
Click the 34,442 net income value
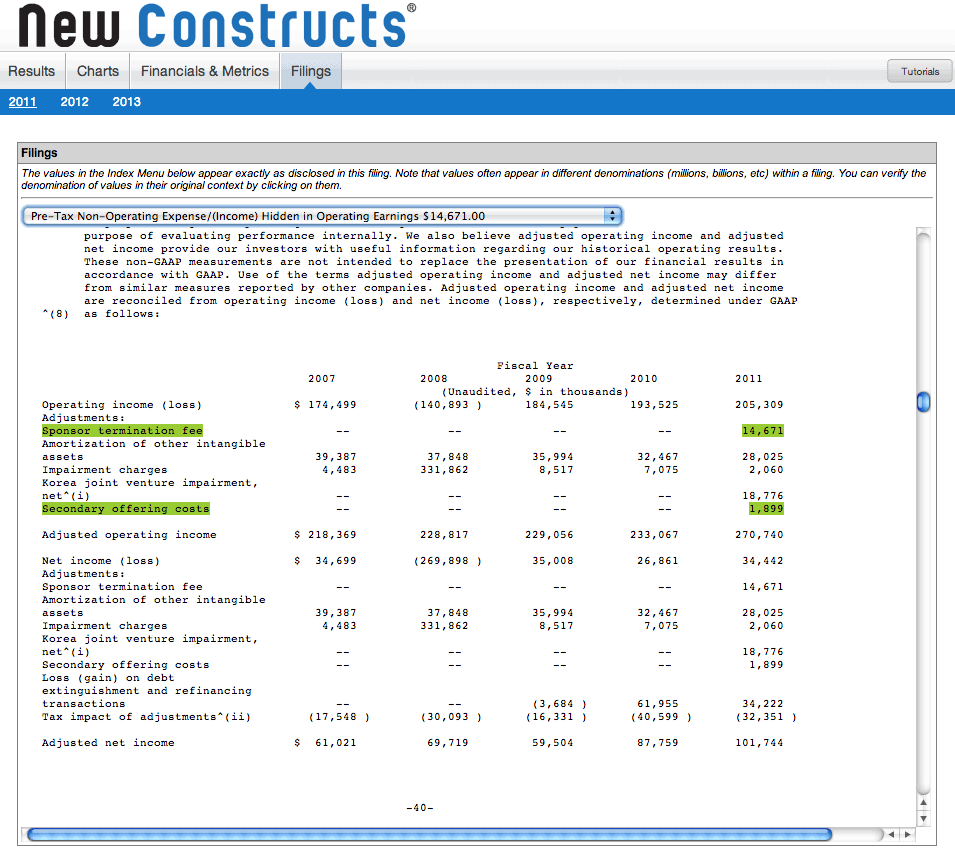pyautogui.click(x=763, y=561)
